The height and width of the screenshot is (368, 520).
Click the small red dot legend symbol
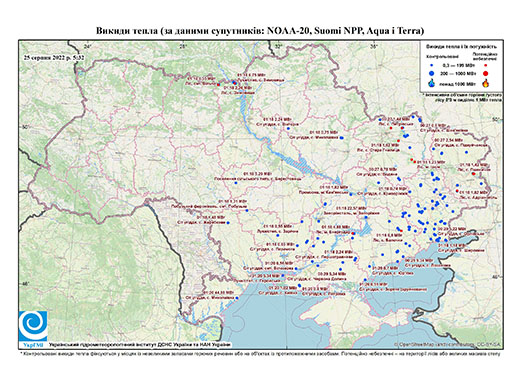click(x=485, y=66)
